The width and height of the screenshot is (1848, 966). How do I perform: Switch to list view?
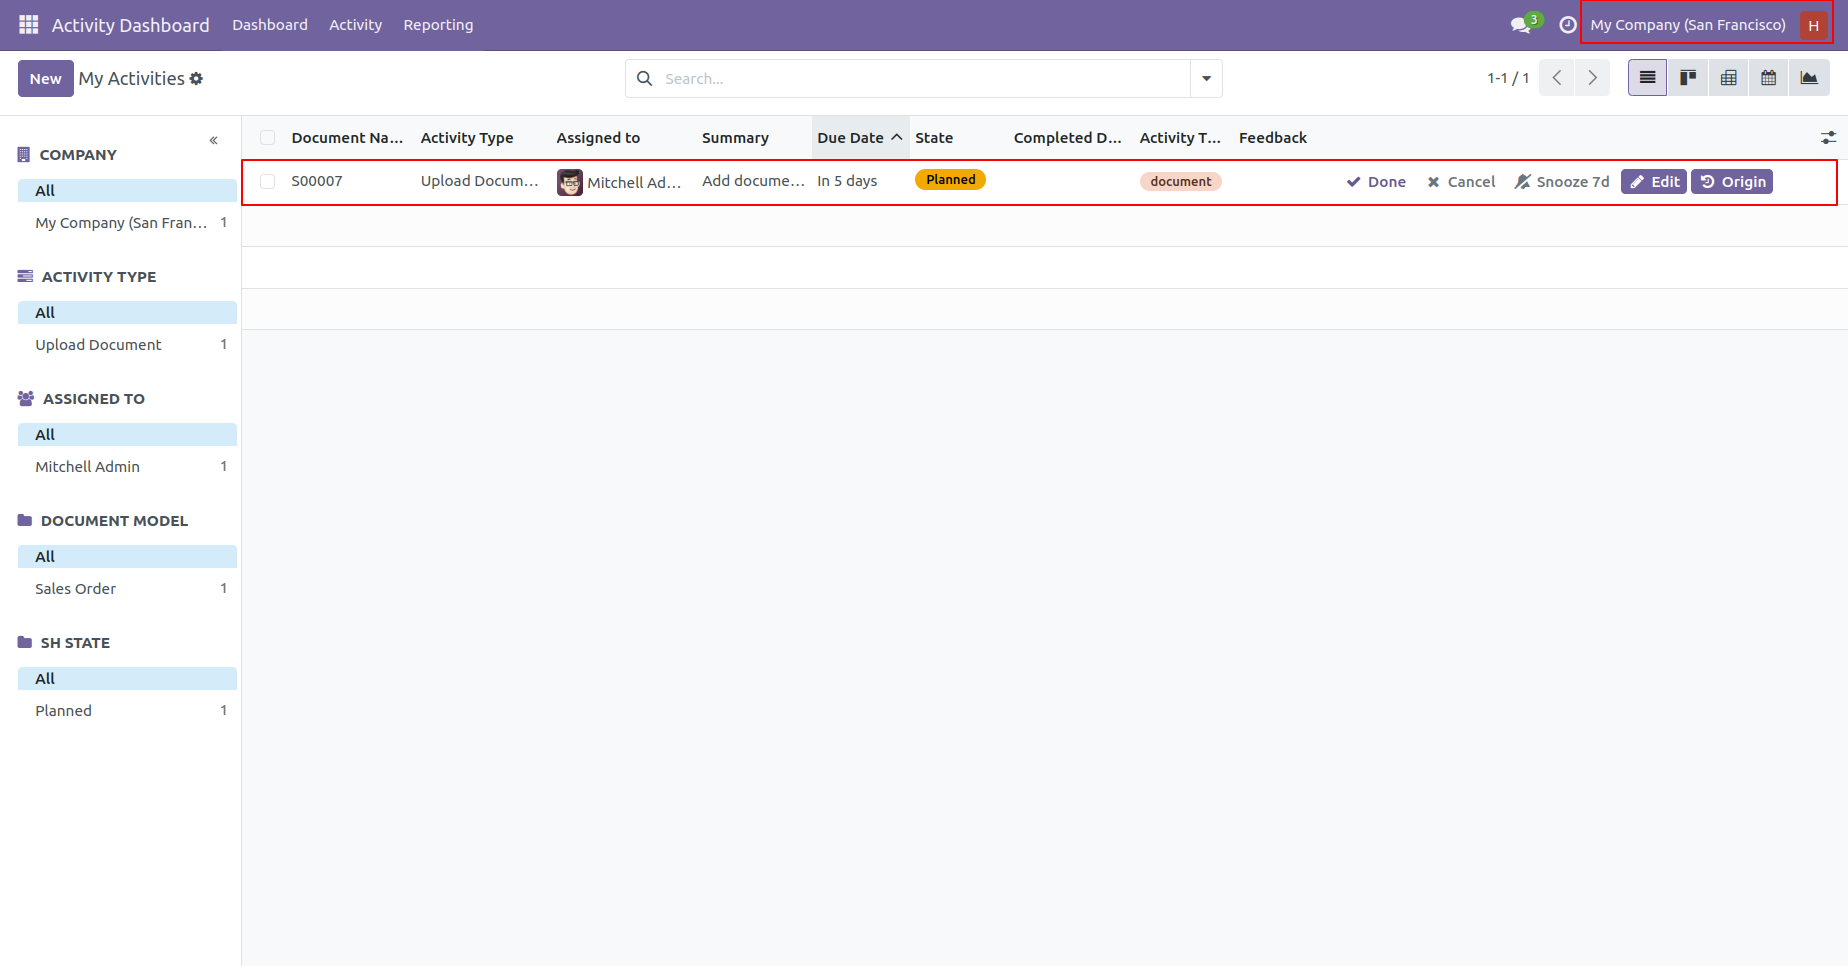point(1647,78)
